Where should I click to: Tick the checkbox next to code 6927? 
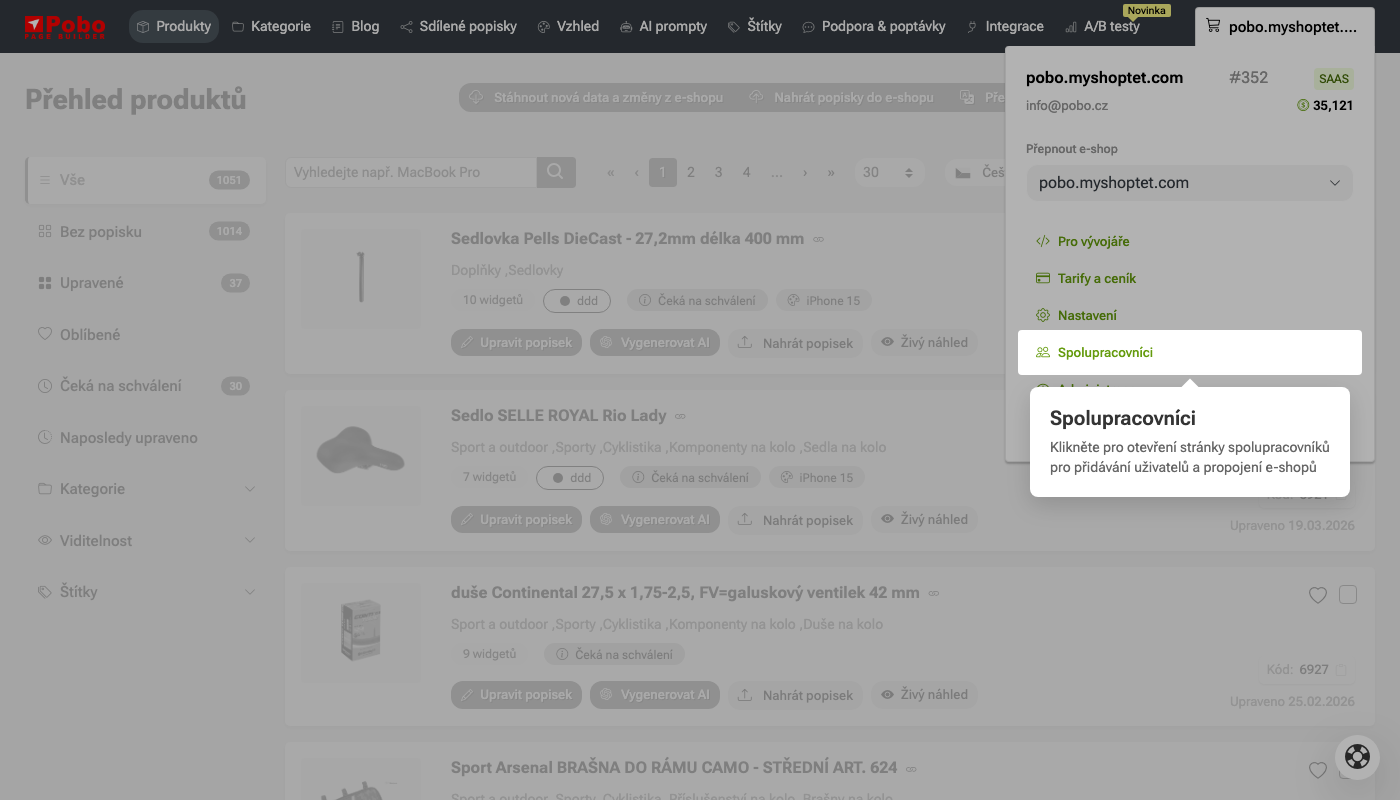tap(1342, 669)
